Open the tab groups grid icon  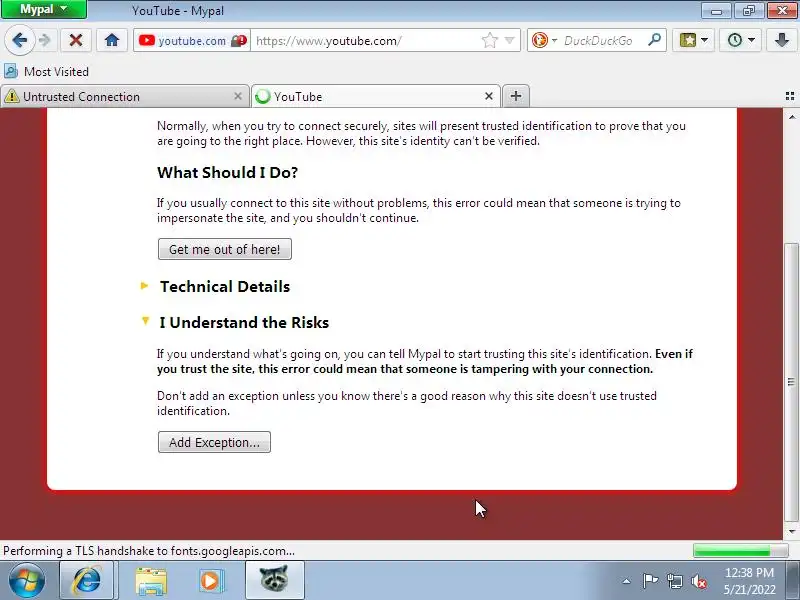pos(790,96)
